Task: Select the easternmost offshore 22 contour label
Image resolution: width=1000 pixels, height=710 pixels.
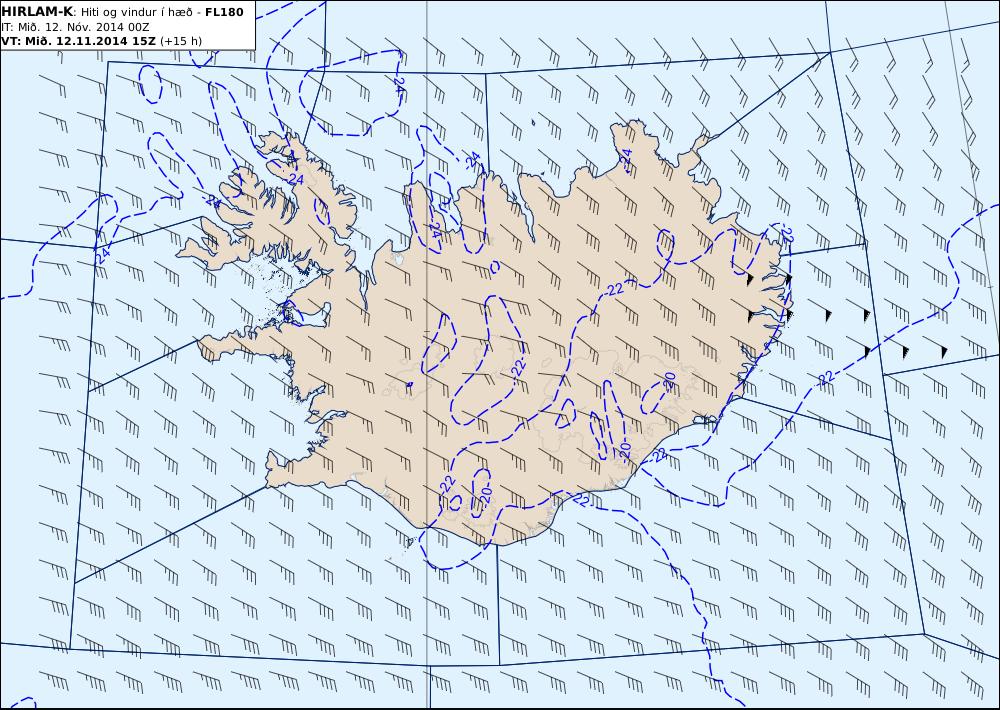Action: tap(826, 378)
